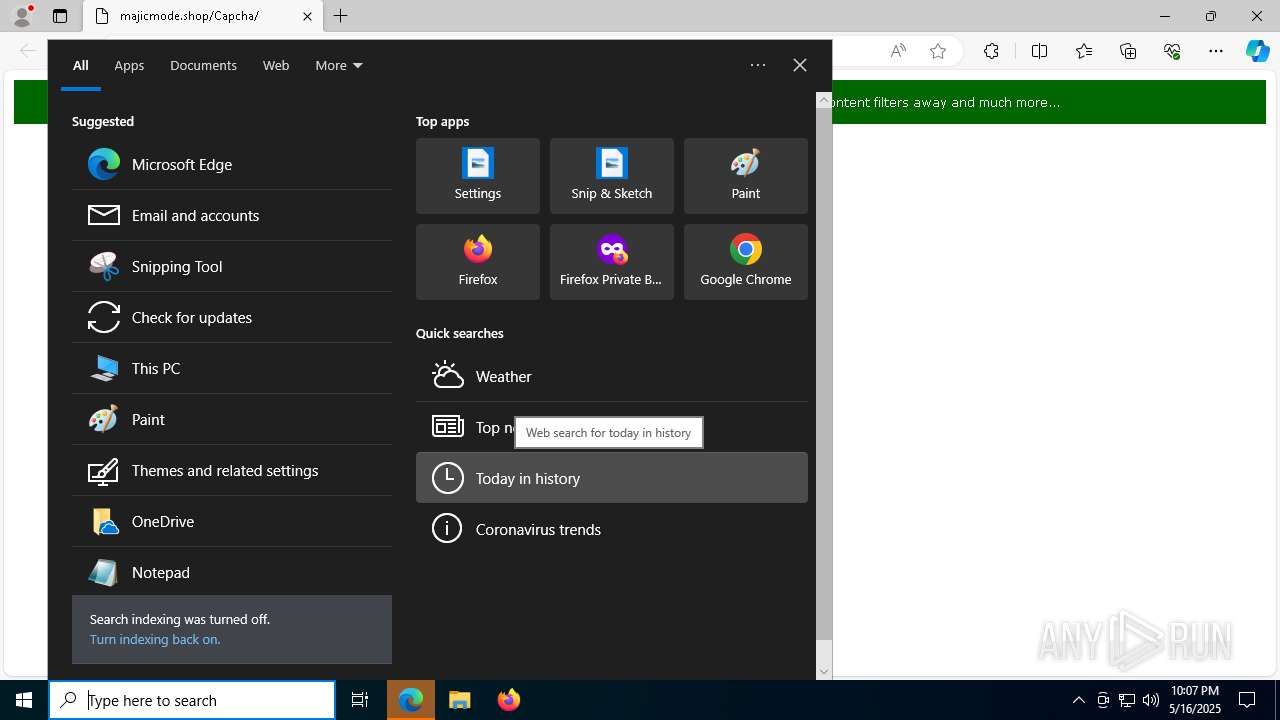The height and width of the screenshot is (720, 1280).
Task: Open Edge Favorites list
Action: tap(1084, 51)
